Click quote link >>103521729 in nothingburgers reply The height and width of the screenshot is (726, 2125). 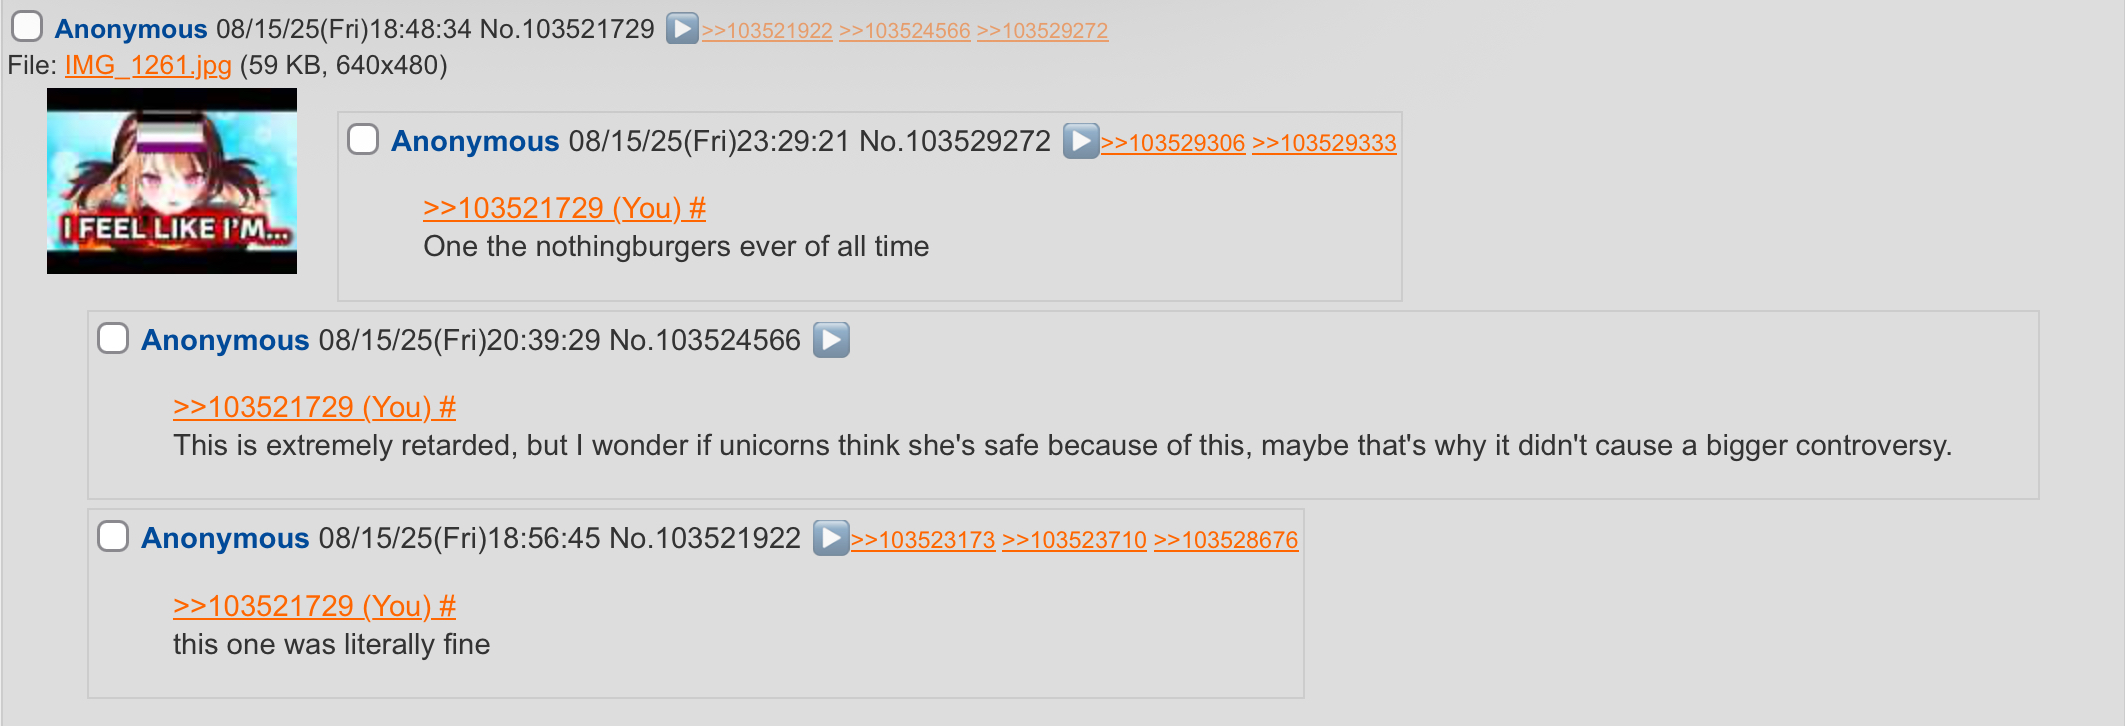coord(564,208)
